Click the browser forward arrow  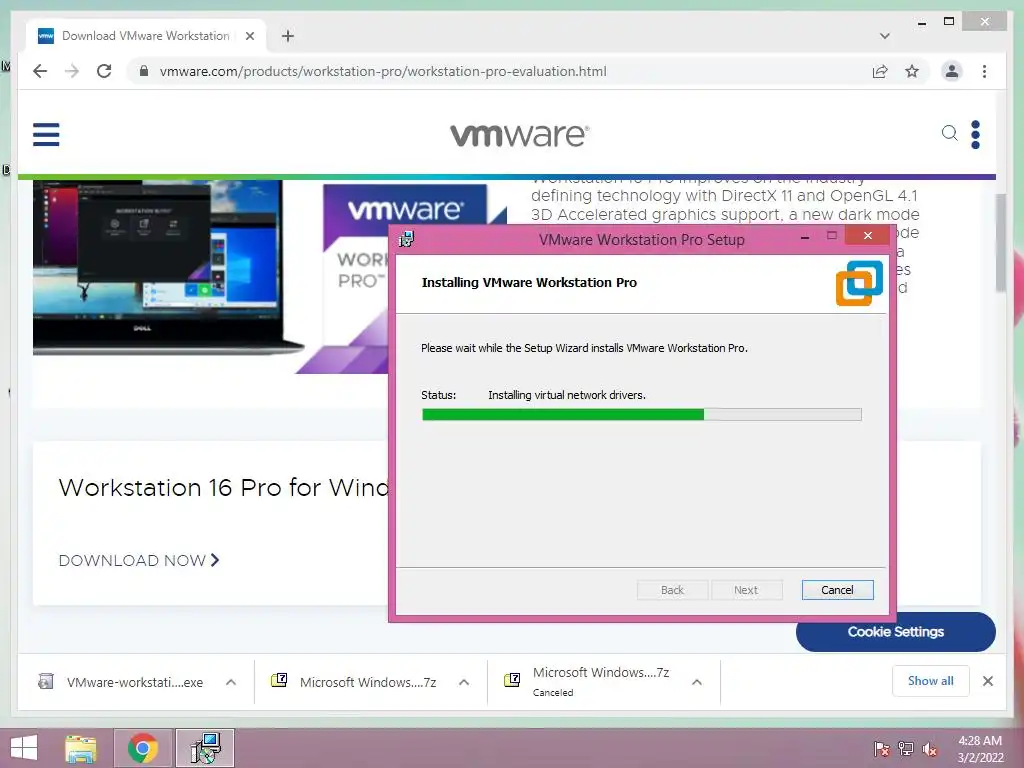pyautogui.click(x=72, y=71)
